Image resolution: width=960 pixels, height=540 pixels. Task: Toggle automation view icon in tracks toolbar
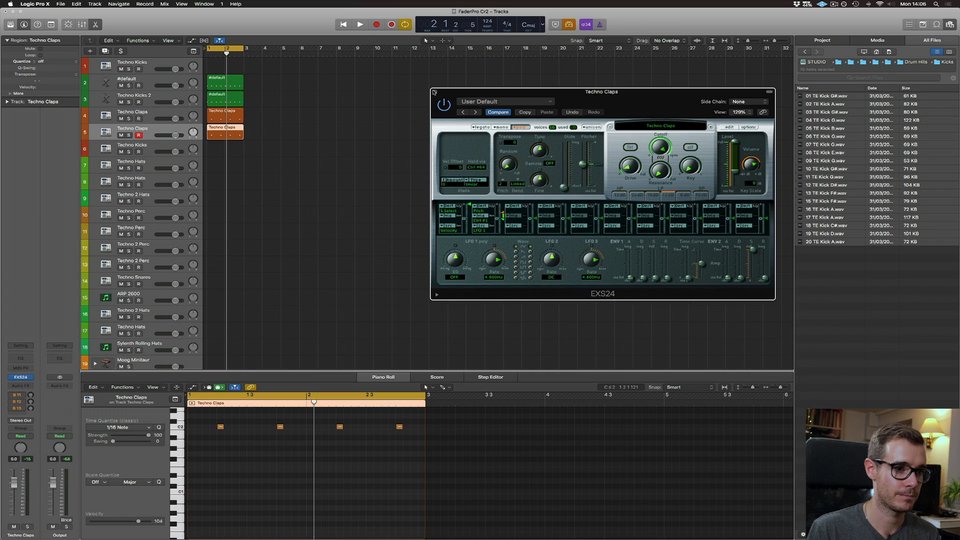(x=192, y=40)
